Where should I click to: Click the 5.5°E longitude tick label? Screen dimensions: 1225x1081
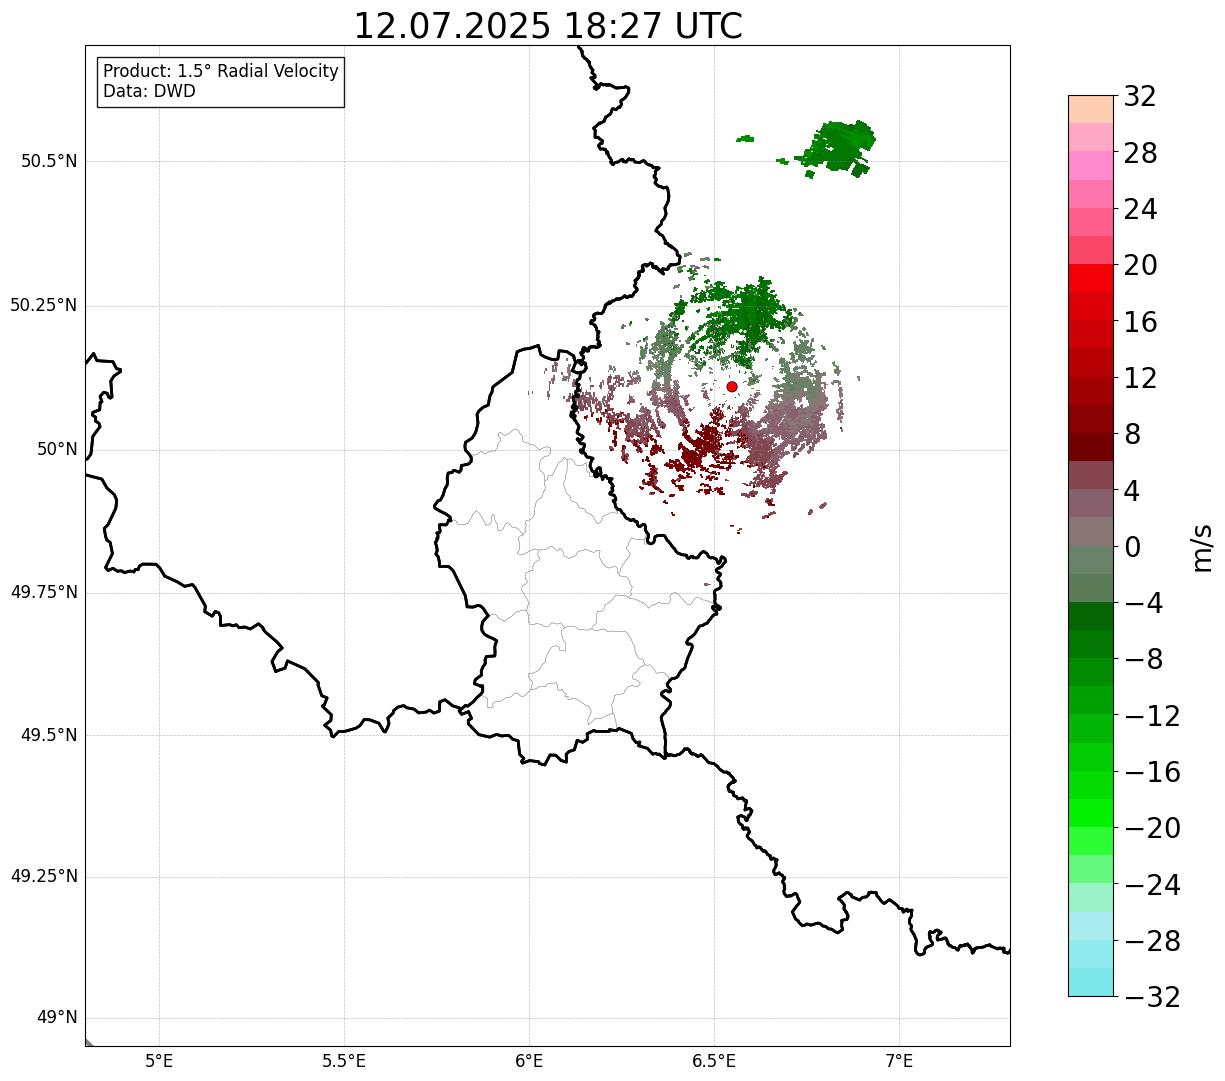(x=344, y=1061)
